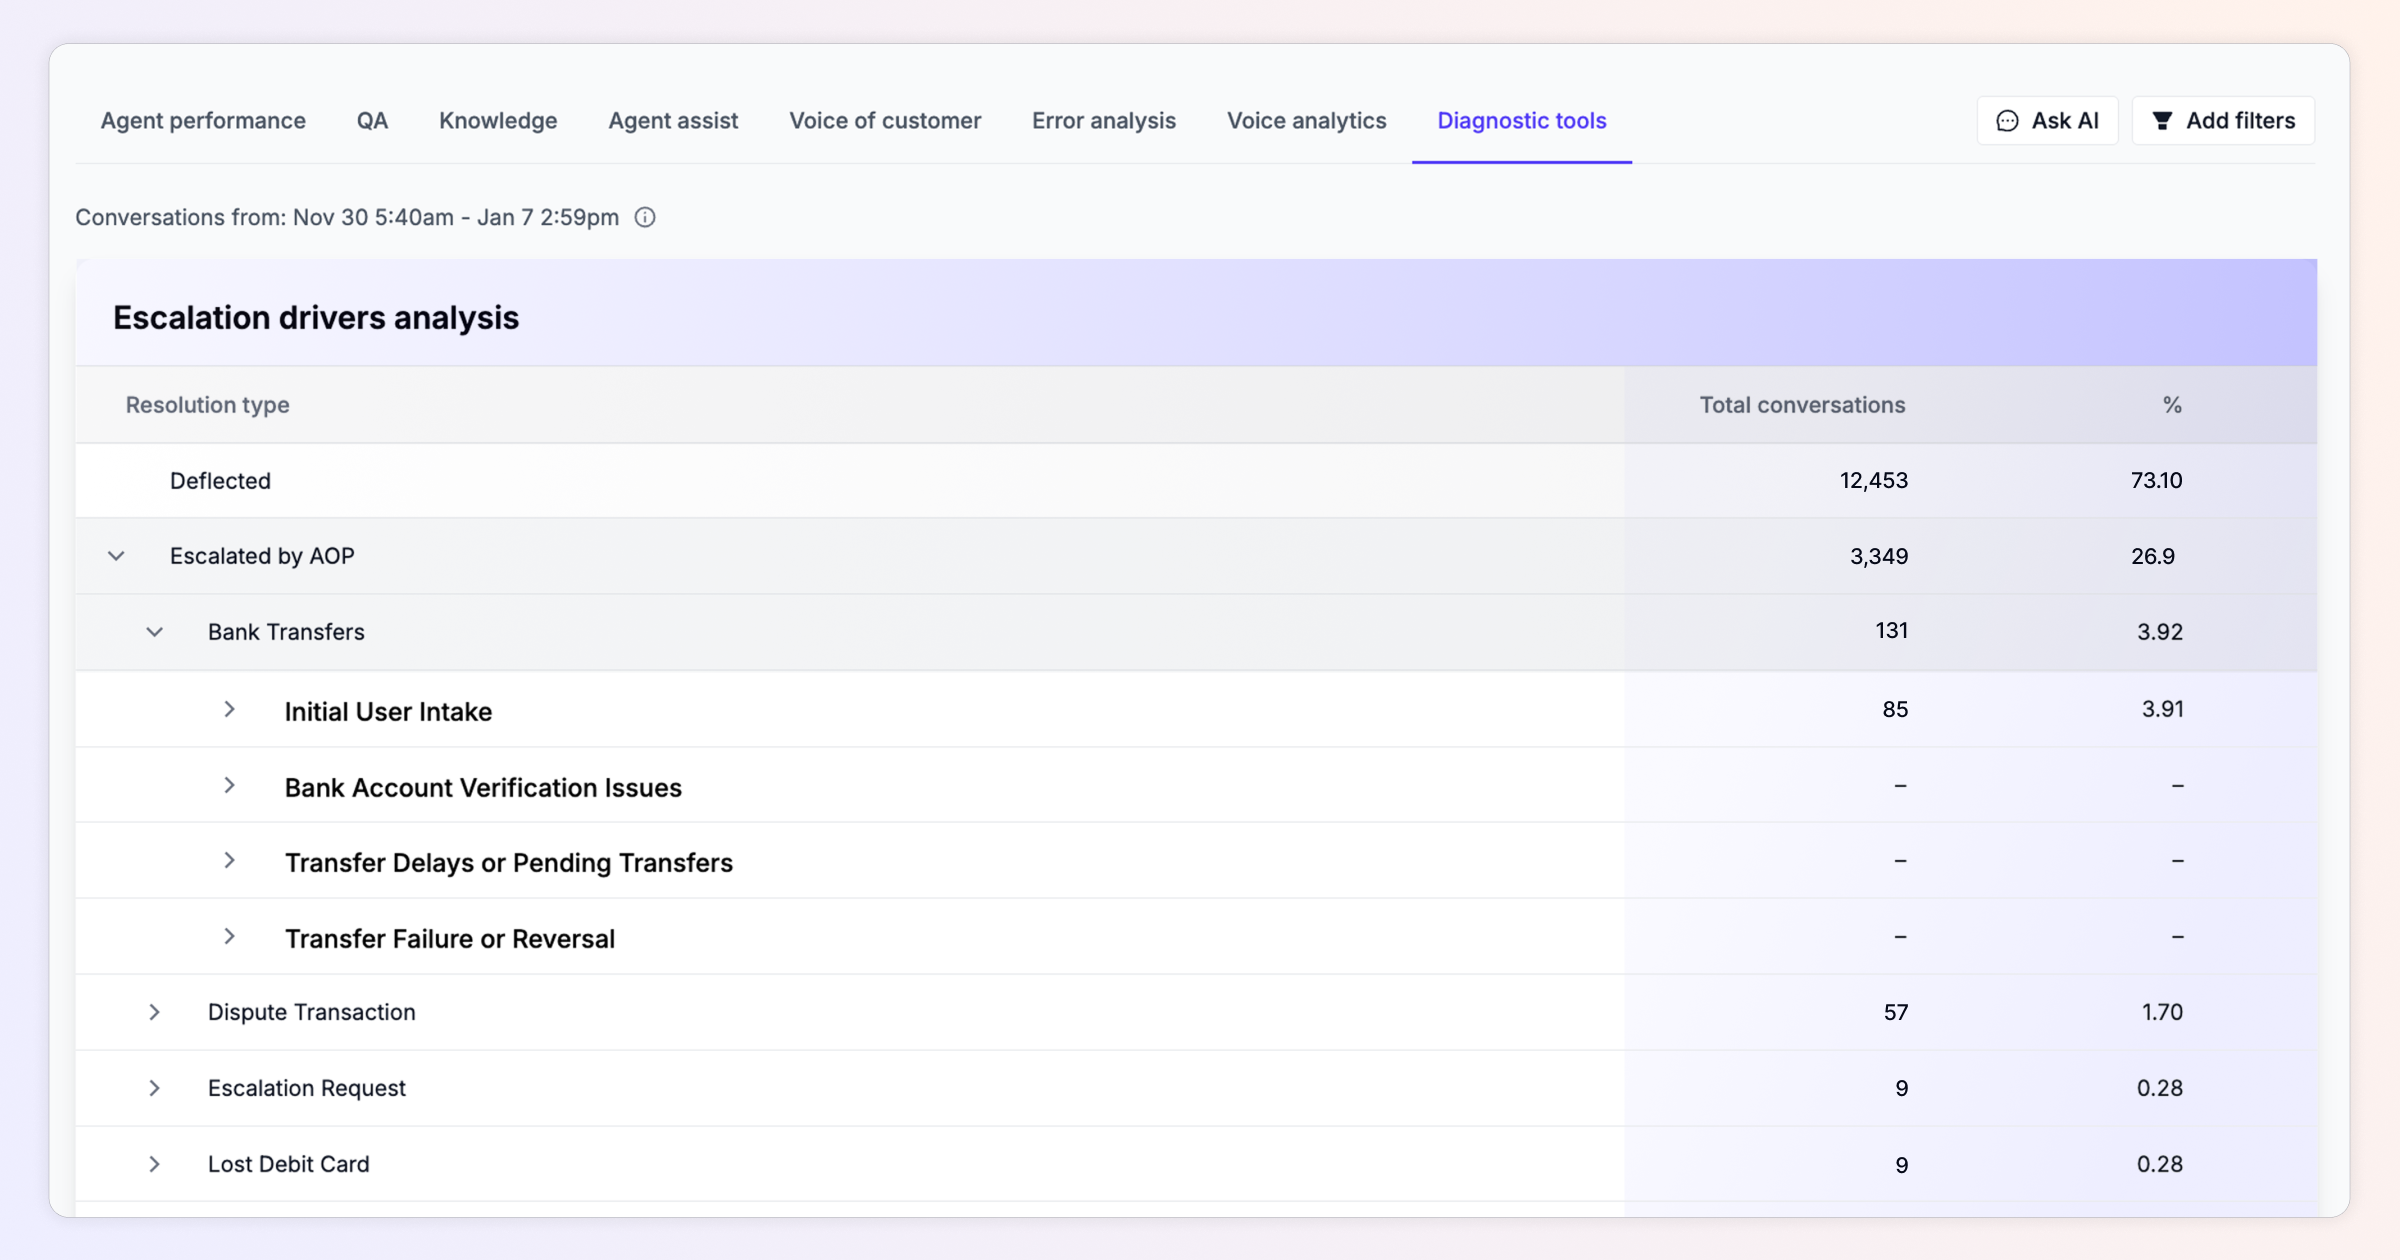Expand Transfer Delays or Pending Transfers
The image size is (2400, 1260).
pyautogui.click(x=229, y=861)
